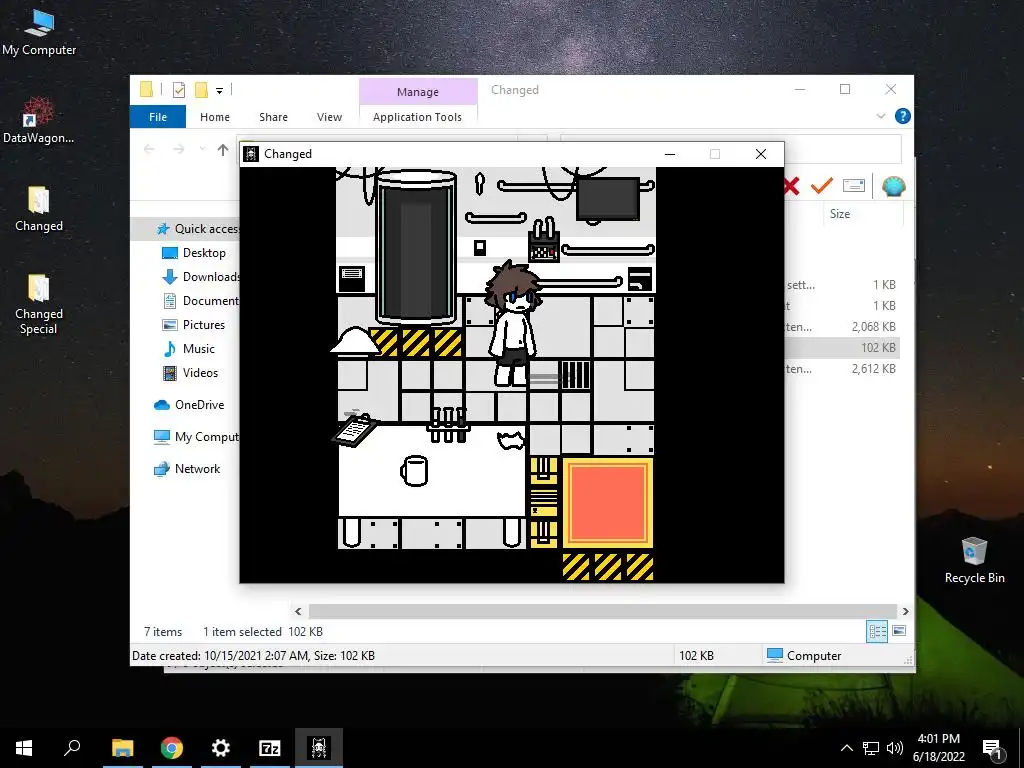This screenshot has height=768, width=1024.
Task: Minimize the Changed game window
Action: 669,154
